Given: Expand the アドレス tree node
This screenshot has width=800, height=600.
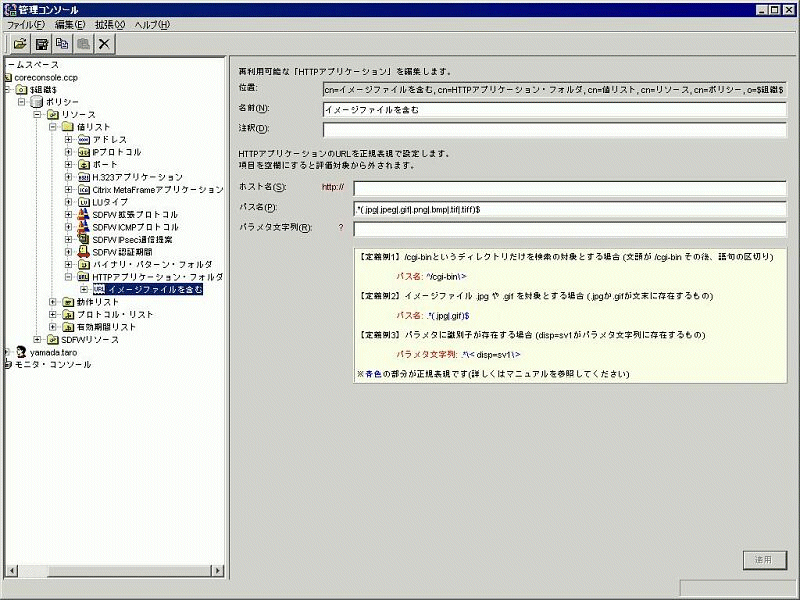Looking at the screenshot, I should (x=69, y=139).
